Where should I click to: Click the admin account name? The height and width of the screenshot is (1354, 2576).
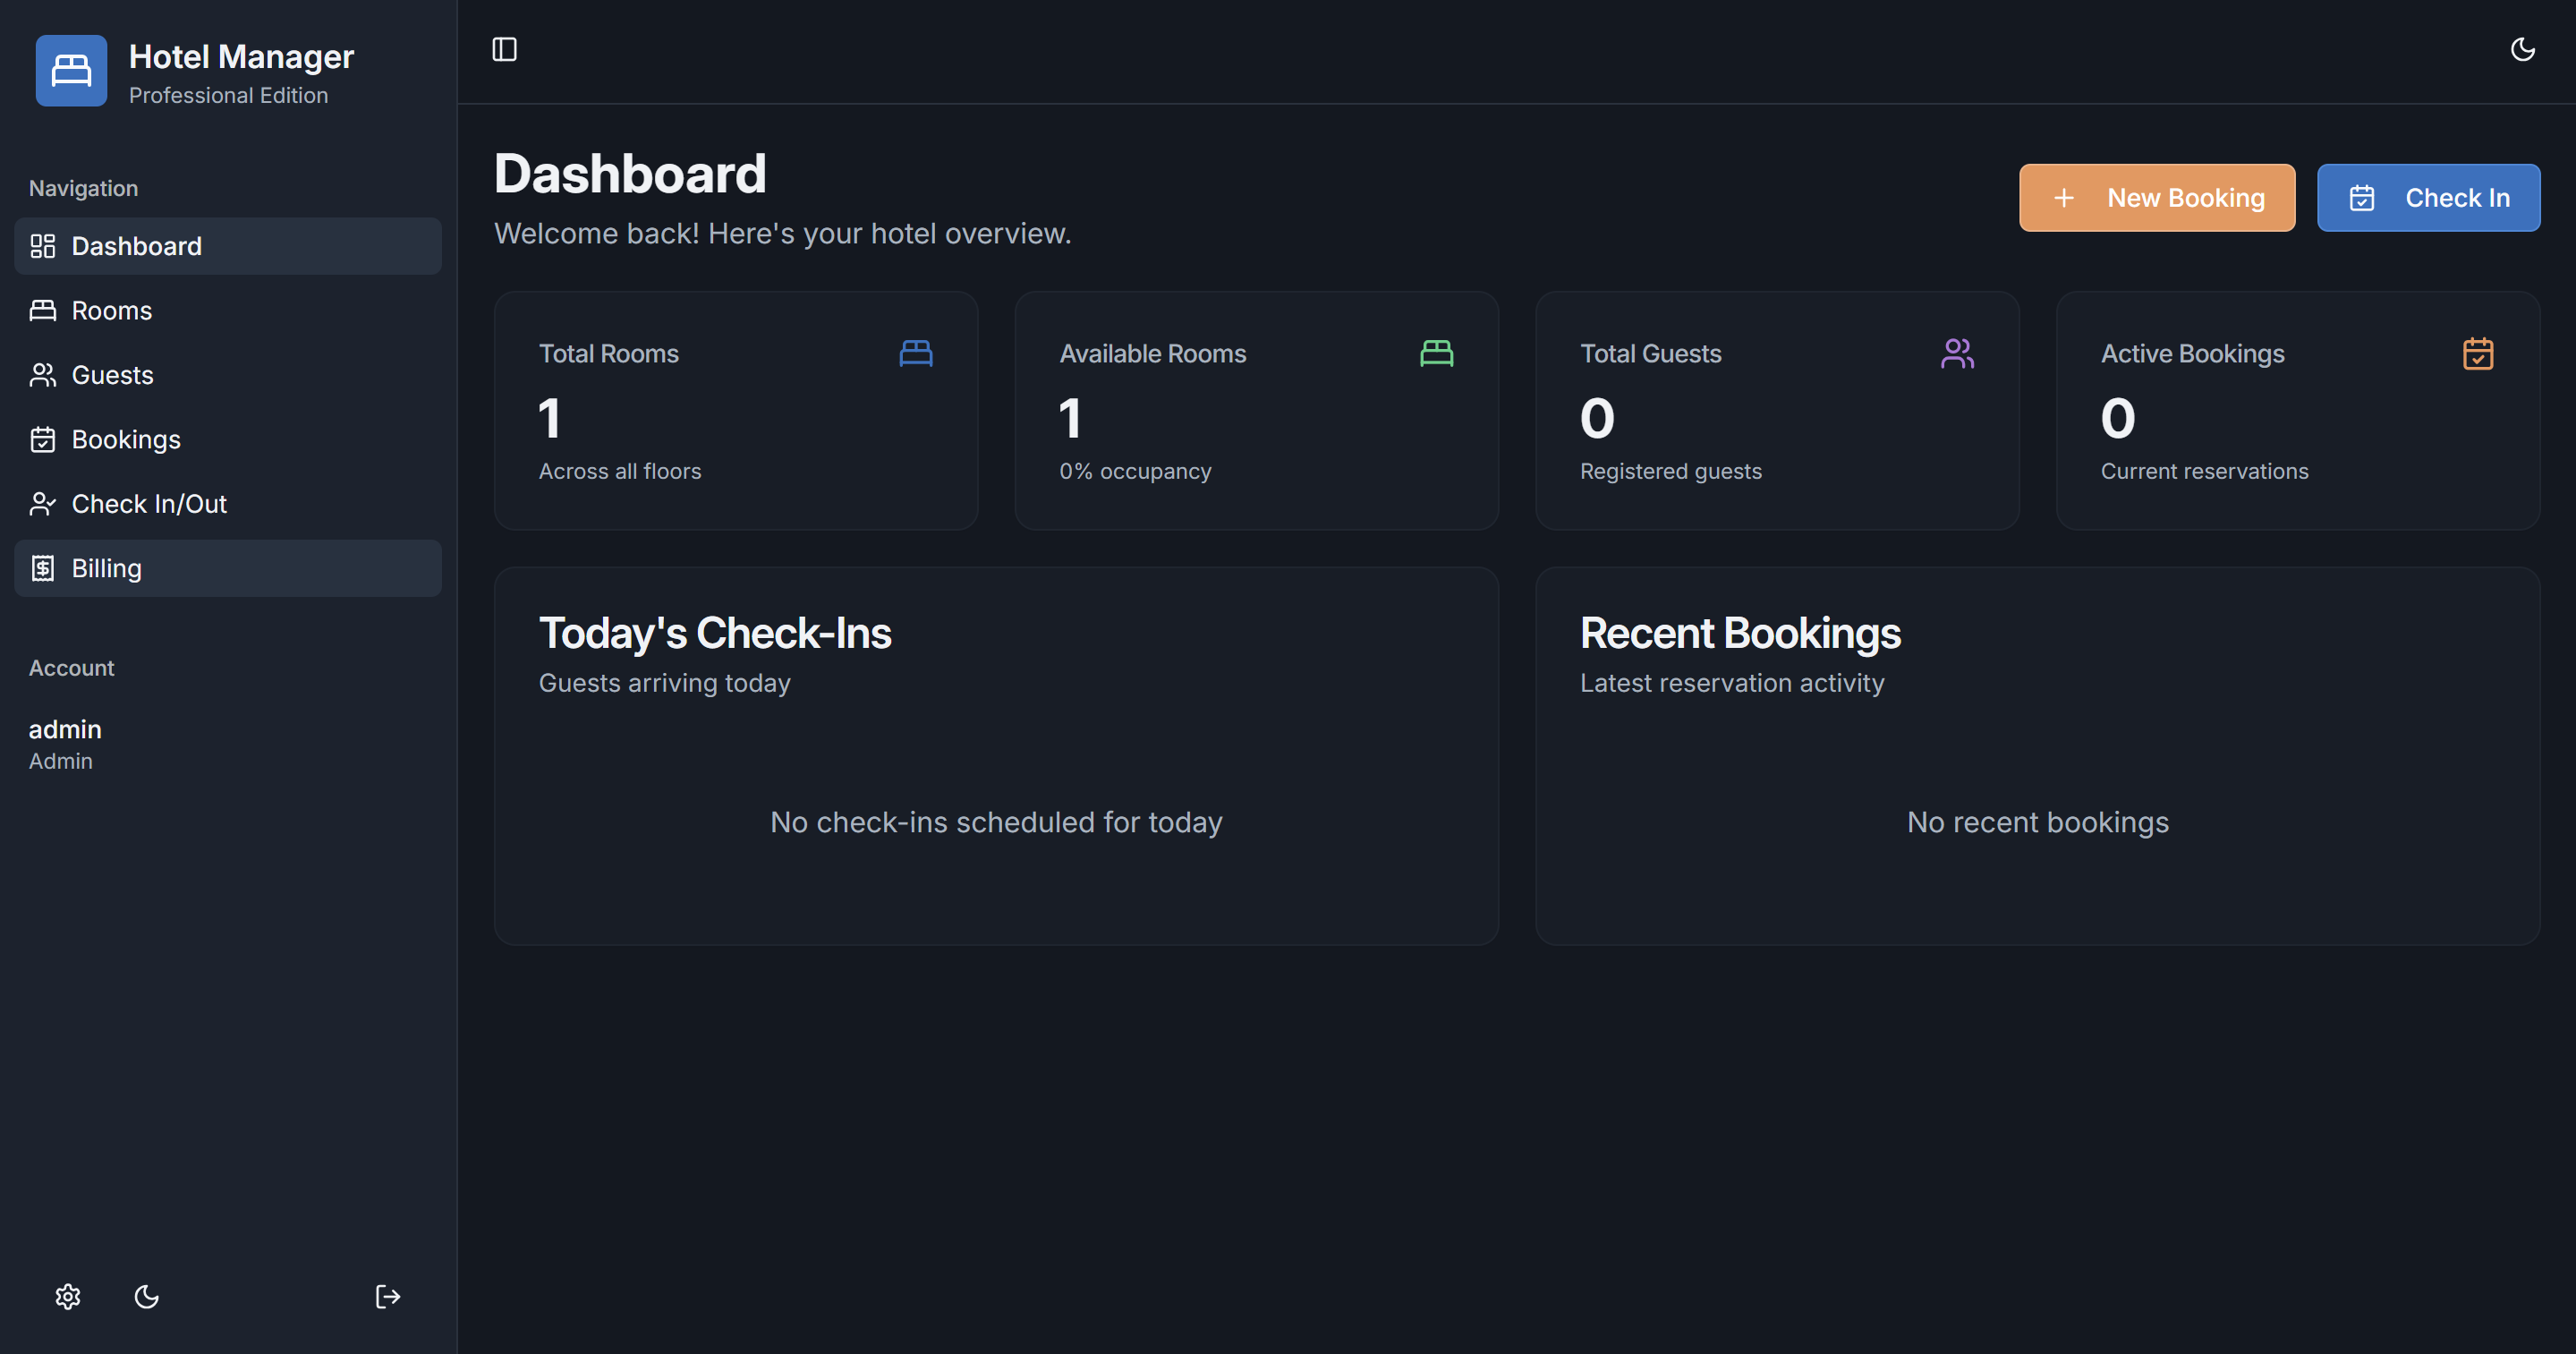(65, 729)
